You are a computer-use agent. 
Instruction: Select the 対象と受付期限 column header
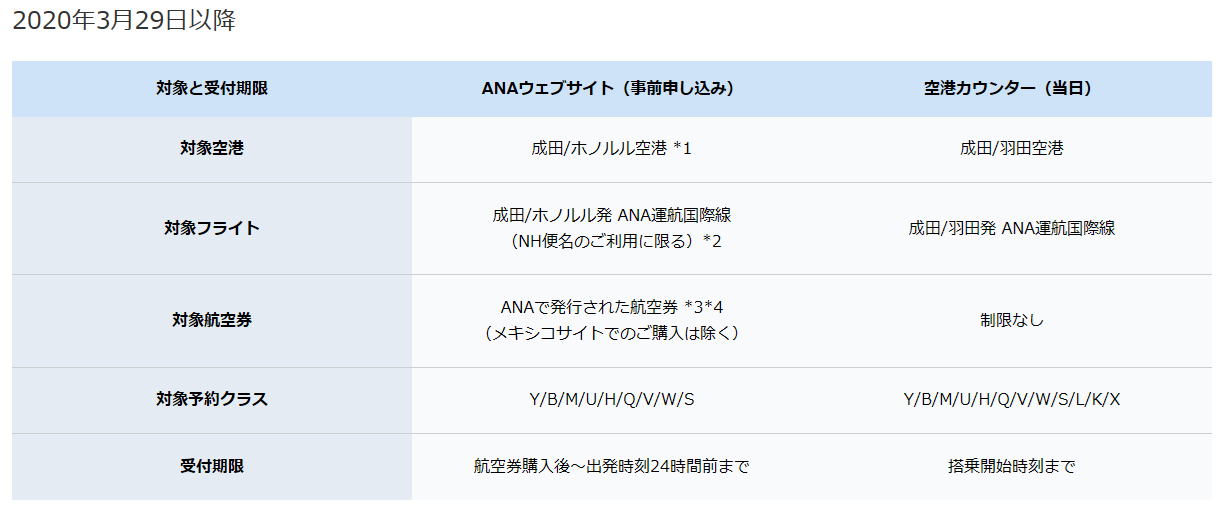tap(212, 88)
